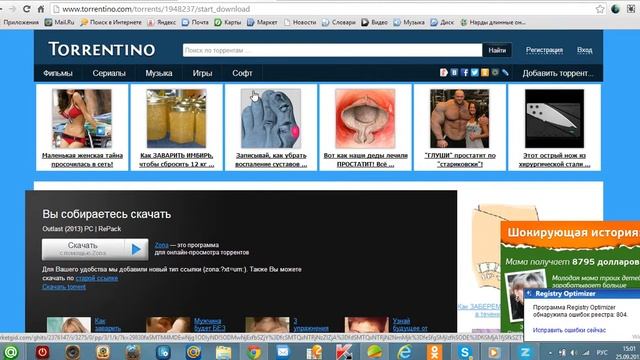Open the Почта bookmark
The image size is (640, 360).
(x=196, y=22)
